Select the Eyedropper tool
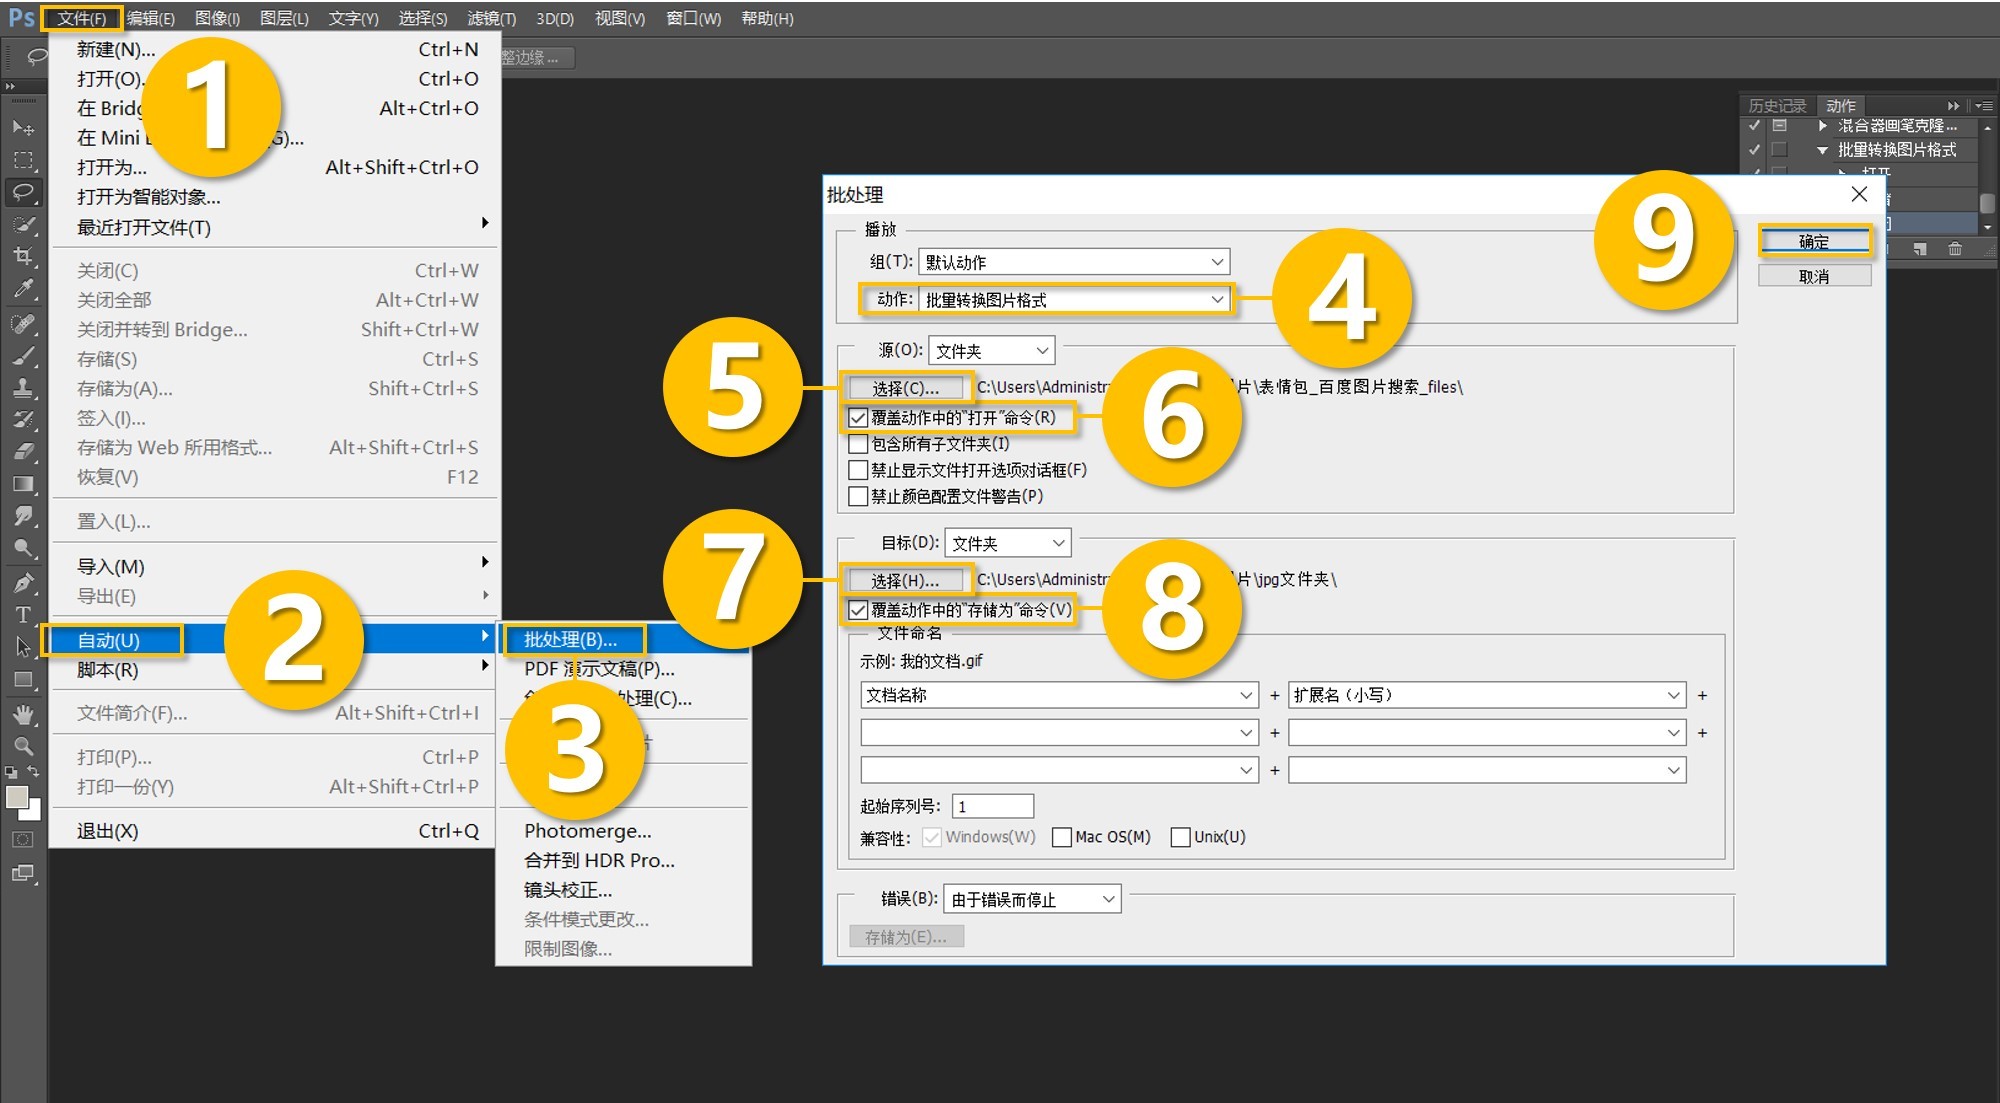This screenshot has width=2000, height=1103. click(23, 290)
